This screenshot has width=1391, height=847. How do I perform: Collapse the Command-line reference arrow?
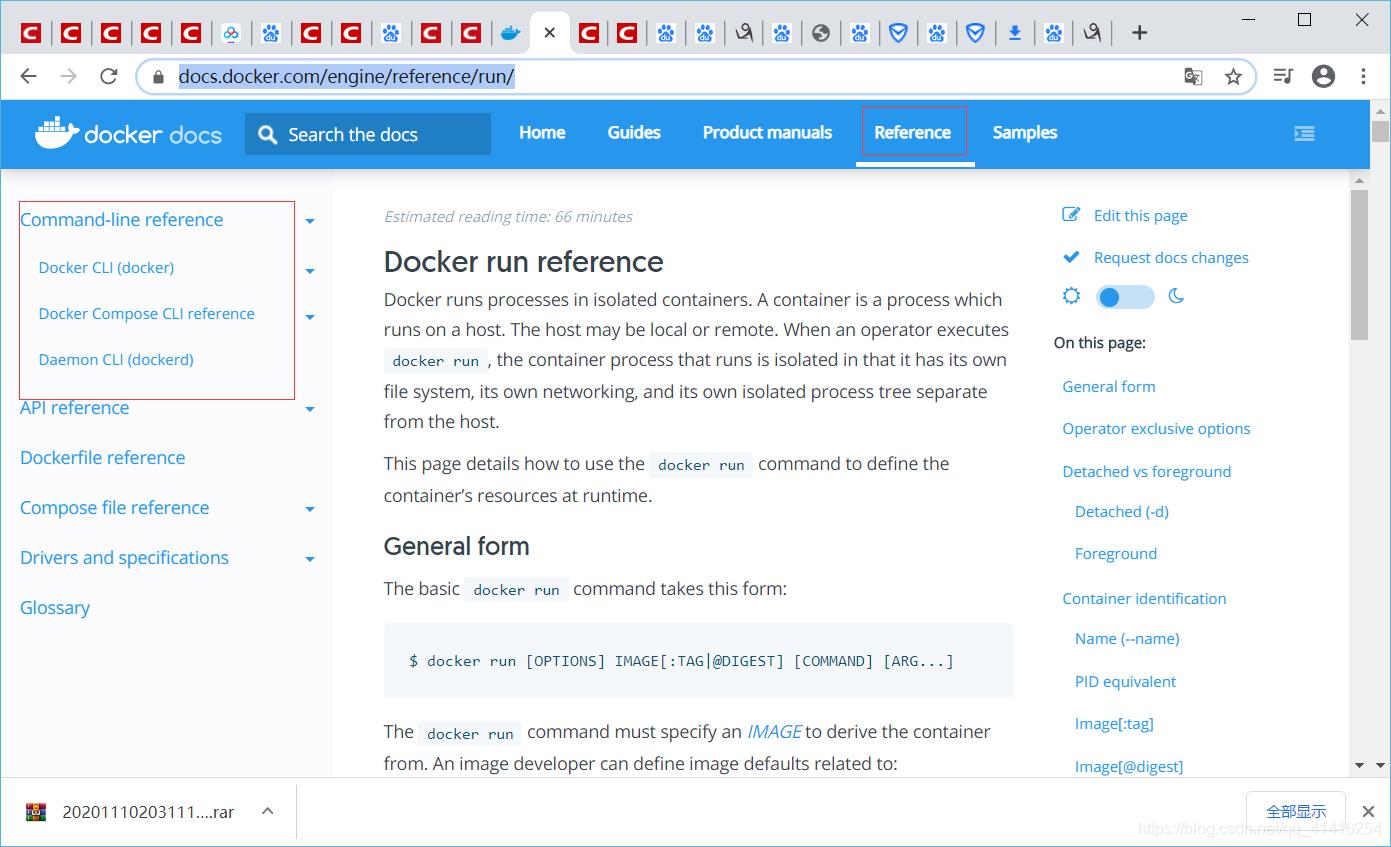click(310, 221)
